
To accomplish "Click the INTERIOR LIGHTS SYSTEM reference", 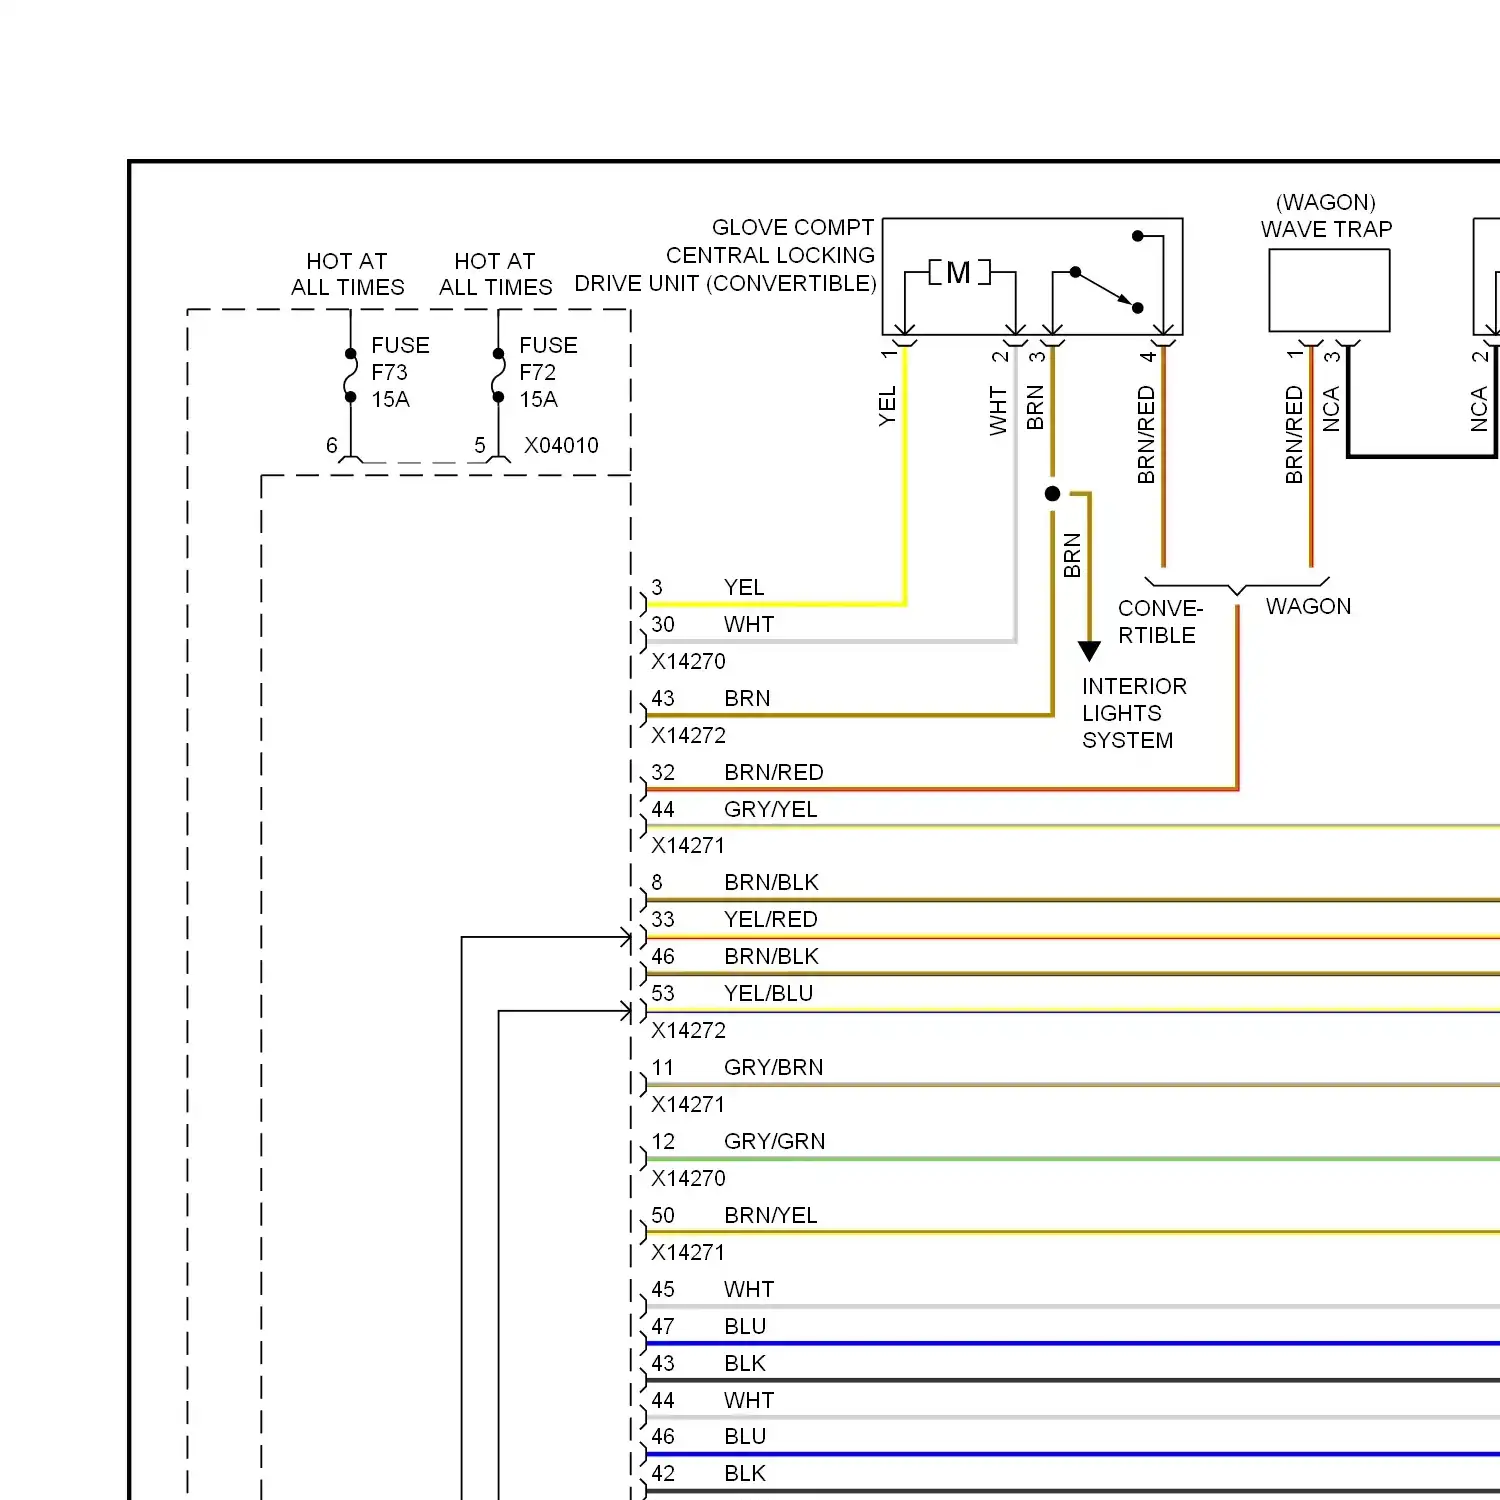I will (1134, 713).
